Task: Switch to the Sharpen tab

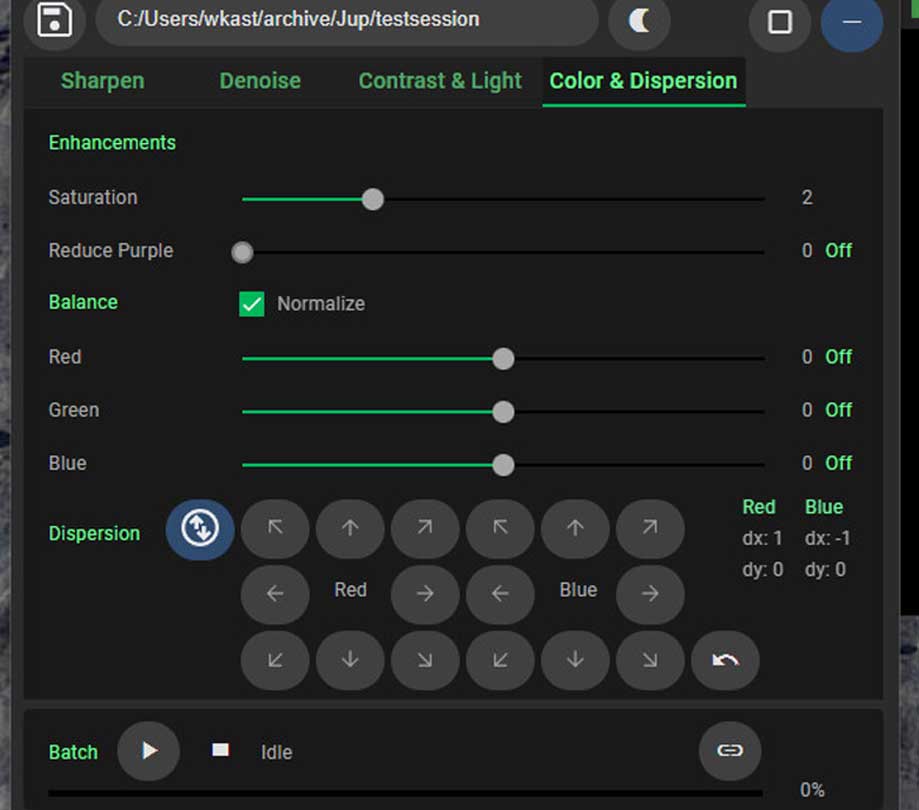Action: click(x=102, y=81)
